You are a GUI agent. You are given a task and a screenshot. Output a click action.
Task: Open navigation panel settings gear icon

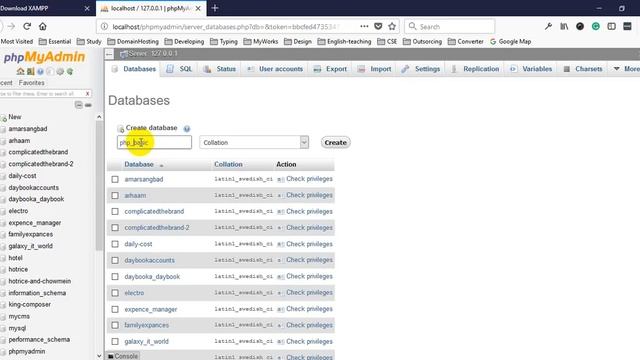click(60, 71)
